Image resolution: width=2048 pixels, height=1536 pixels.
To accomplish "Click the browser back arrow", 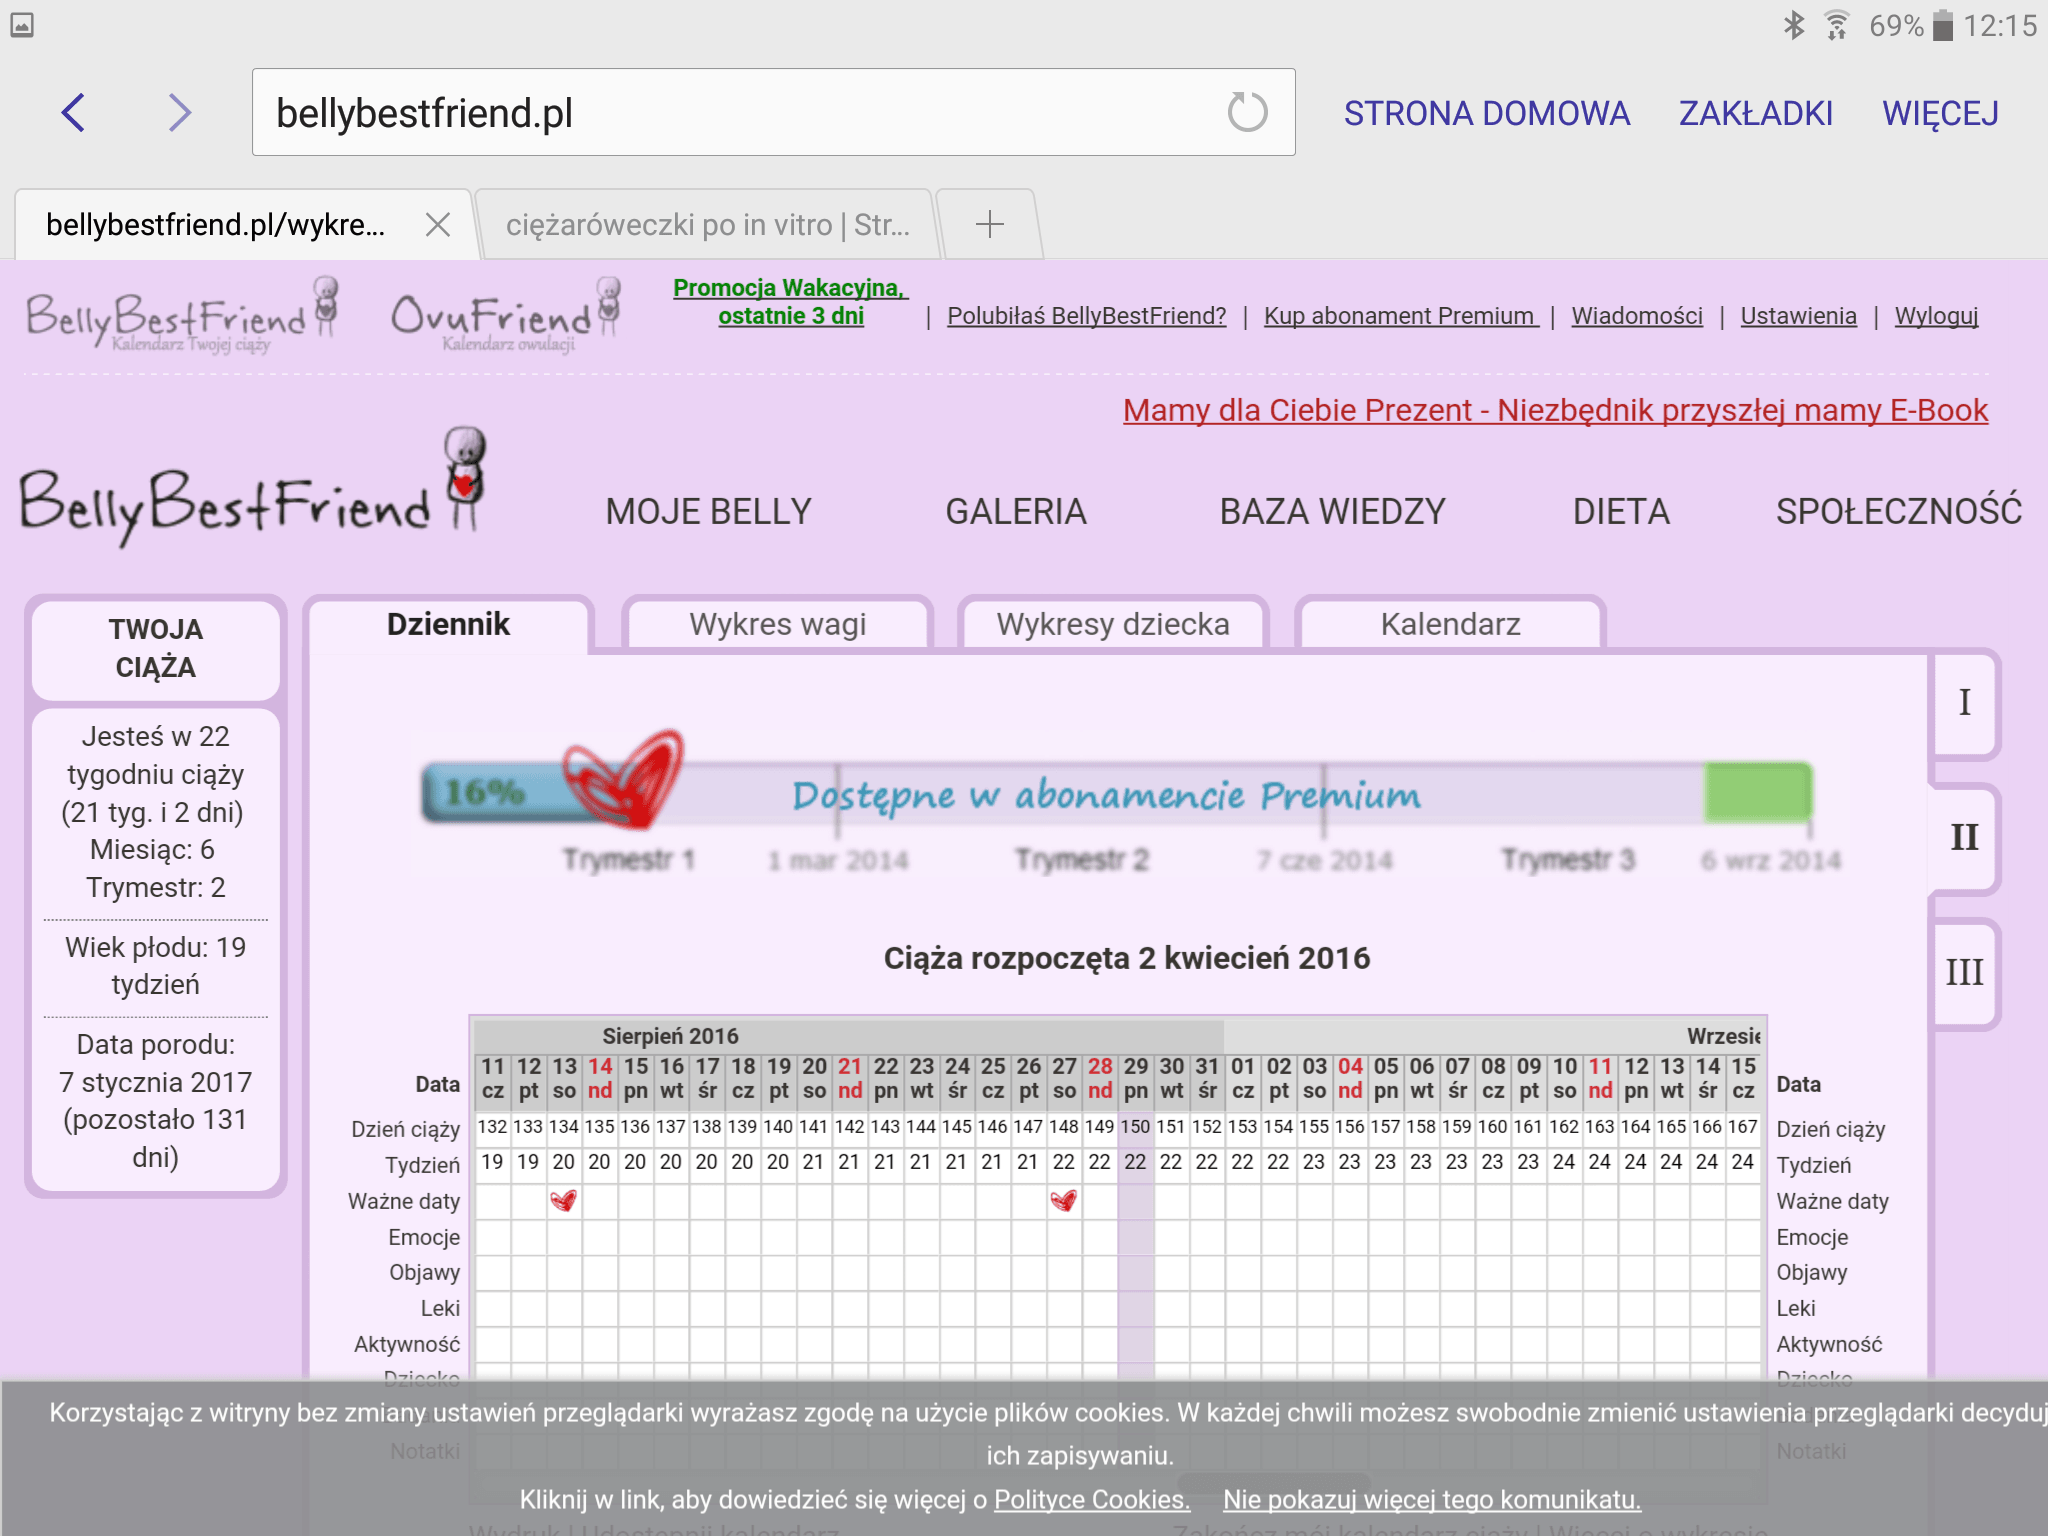I will coord(73,112).
